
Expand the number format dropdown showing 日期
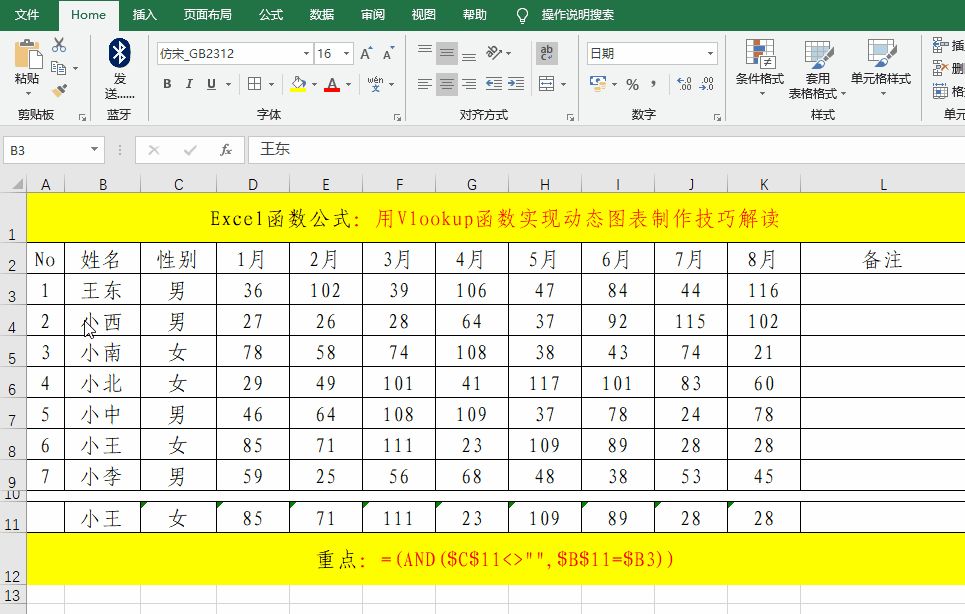[x=711, y=54]
